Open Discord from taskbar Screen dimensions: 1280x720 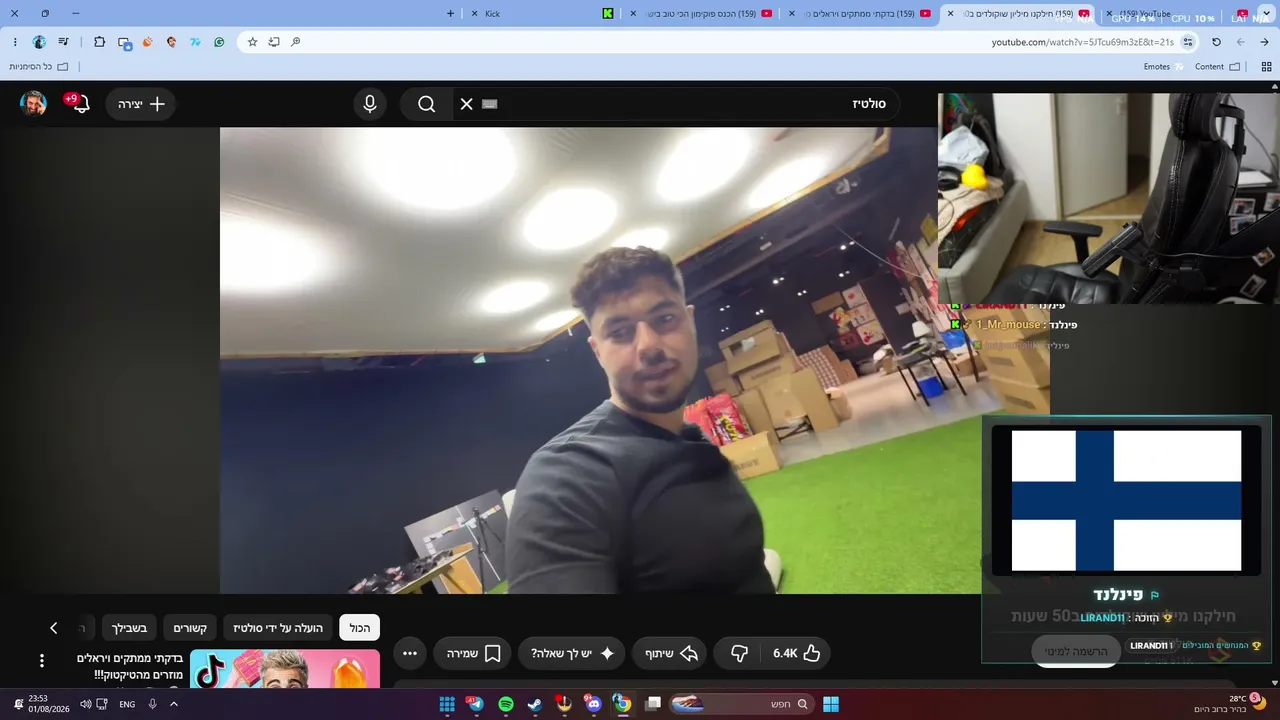point(594,704)
